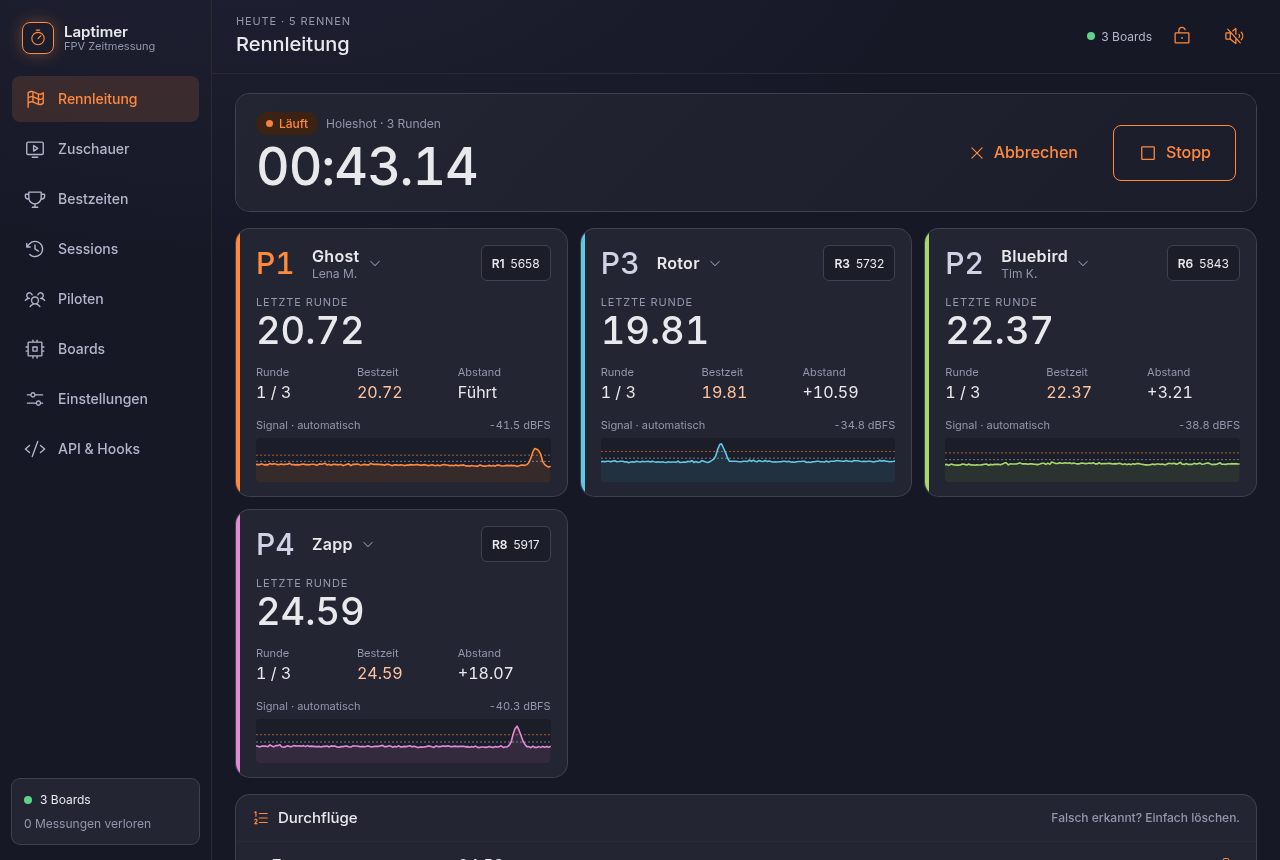This screenshot has height=860, width=1280.
Task: Click Bluebird's signal graph
Action: pos(1092,460)
